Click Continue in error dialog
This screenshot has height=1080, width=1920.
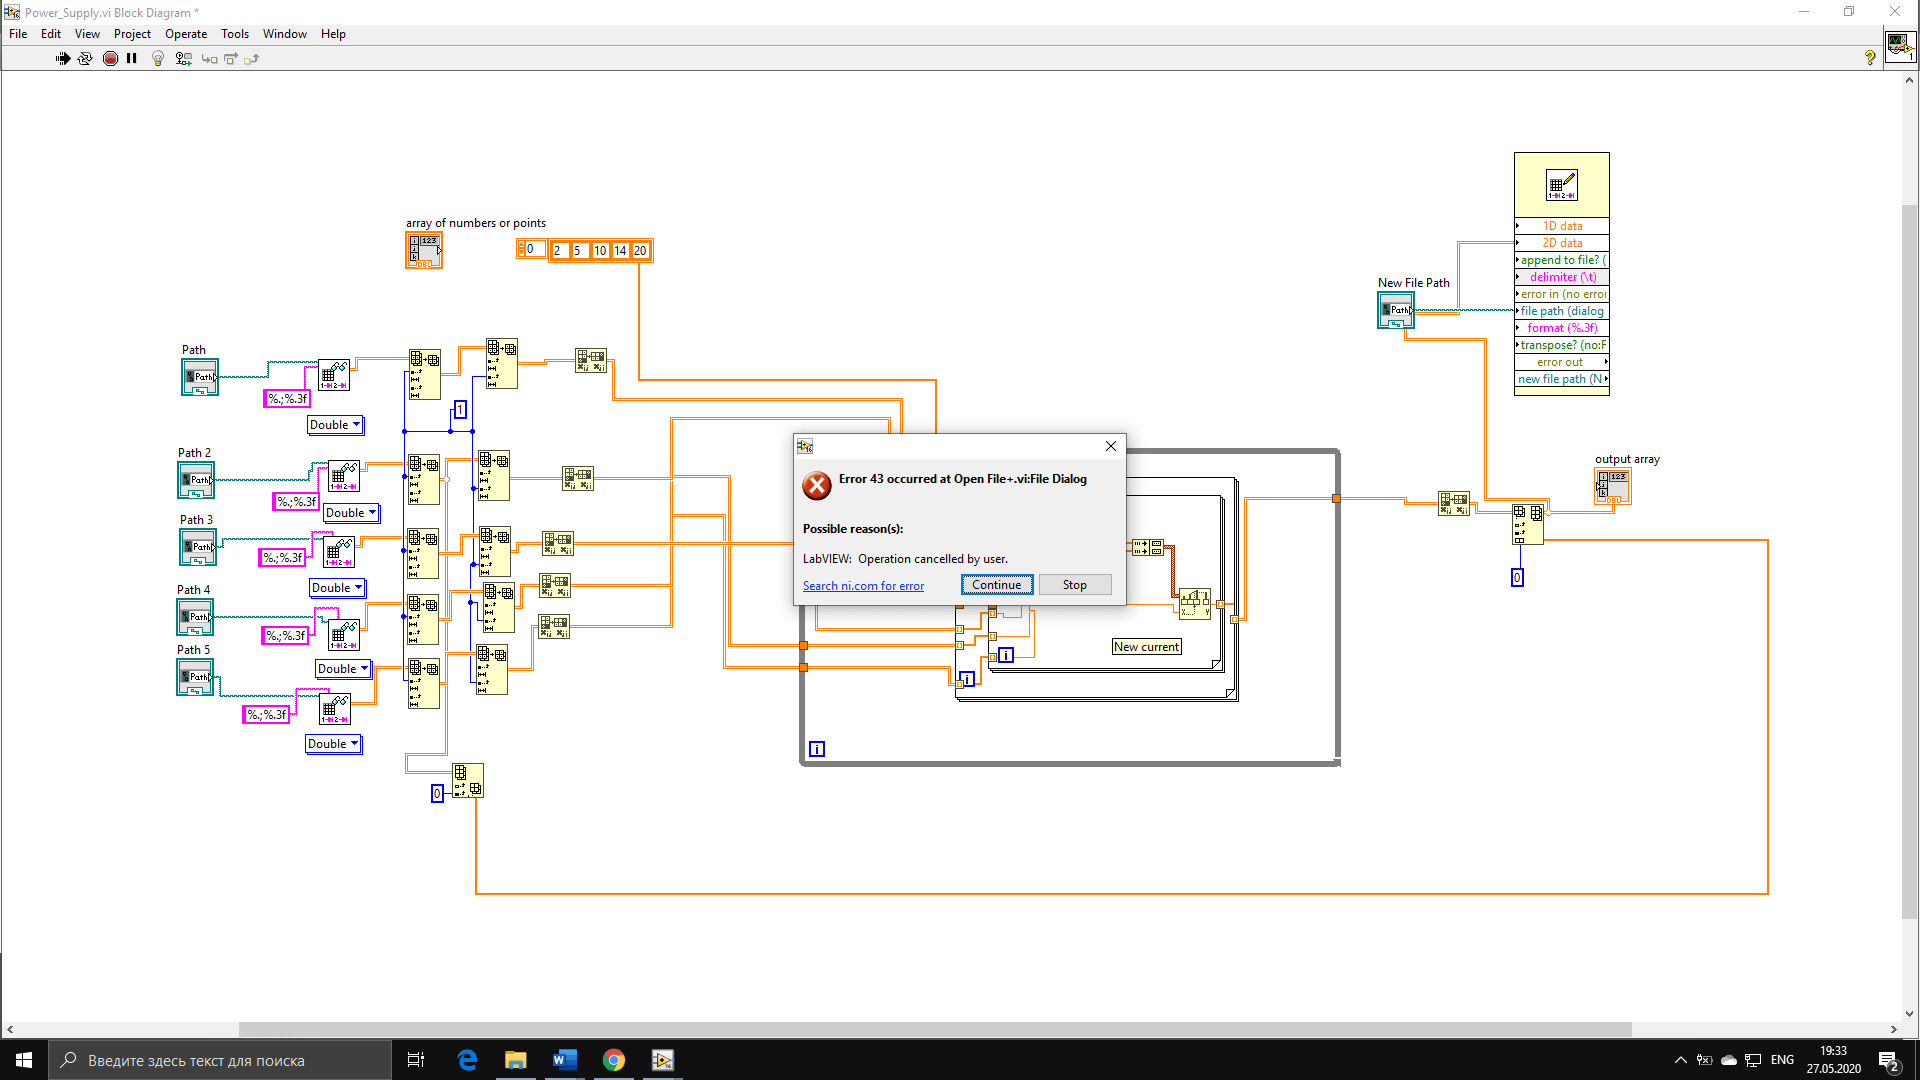(996, 585)
